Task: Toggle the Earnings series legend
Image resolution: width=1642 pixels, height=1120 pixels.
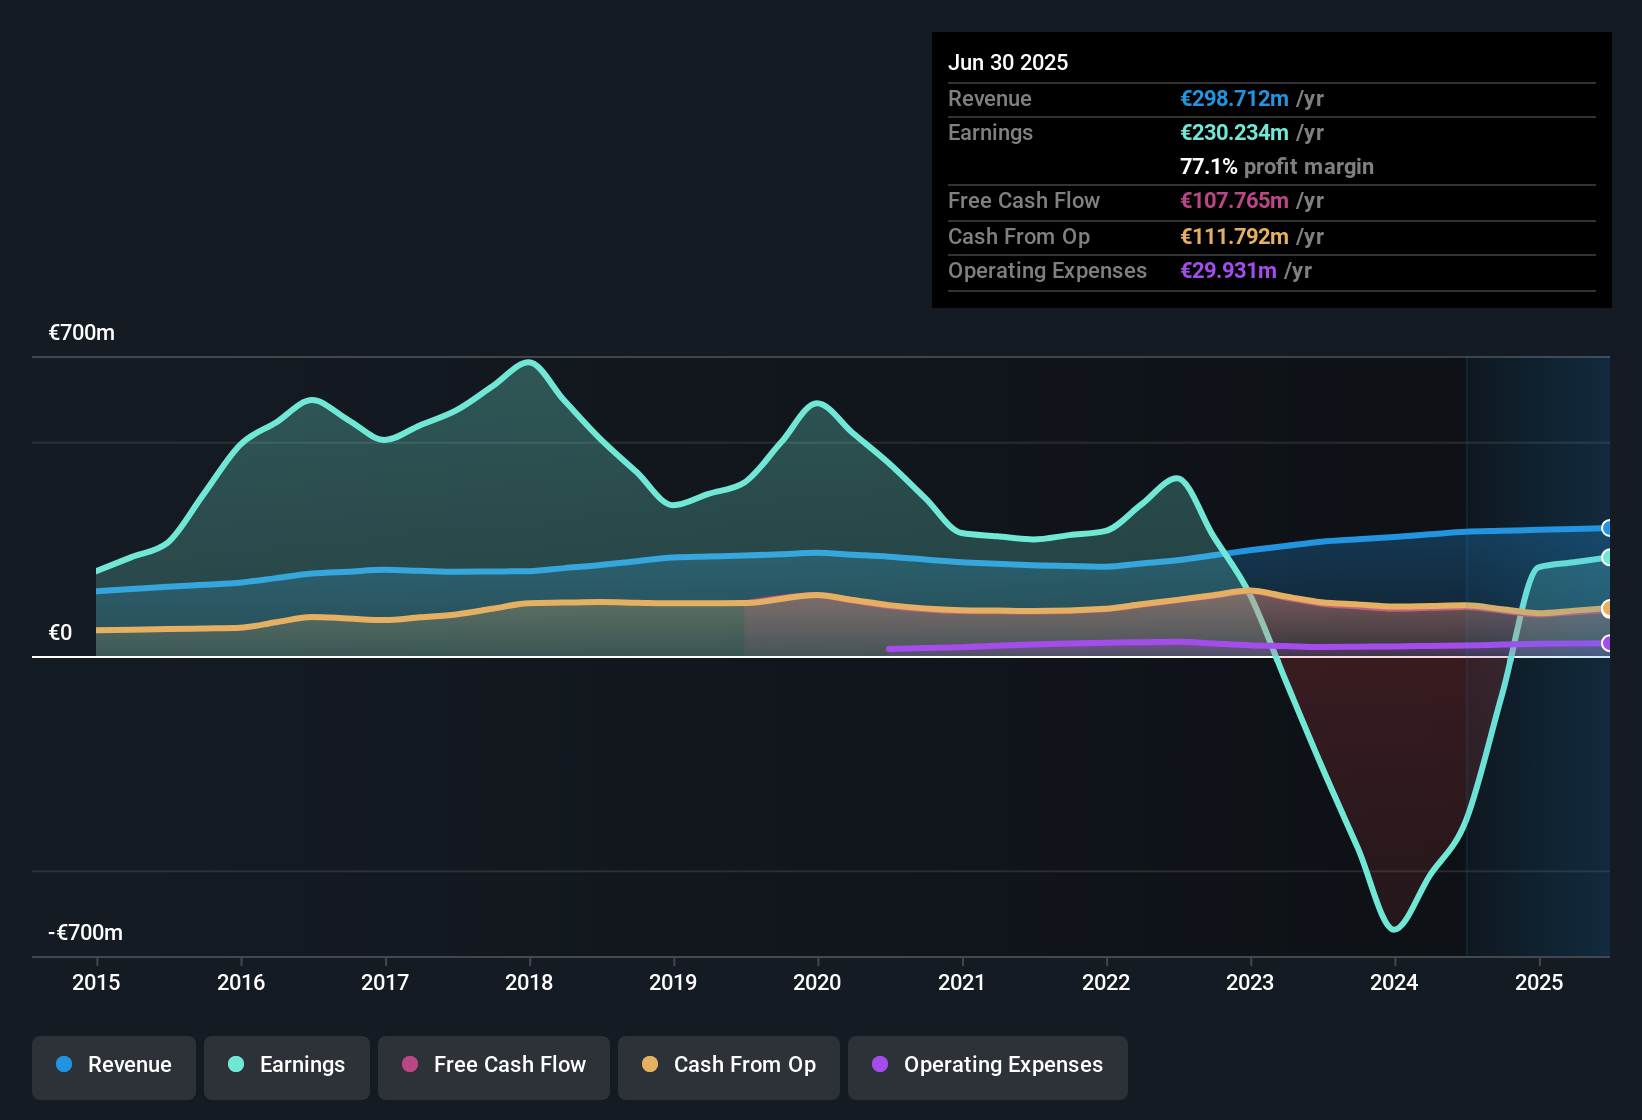Action: point(287,1066)
